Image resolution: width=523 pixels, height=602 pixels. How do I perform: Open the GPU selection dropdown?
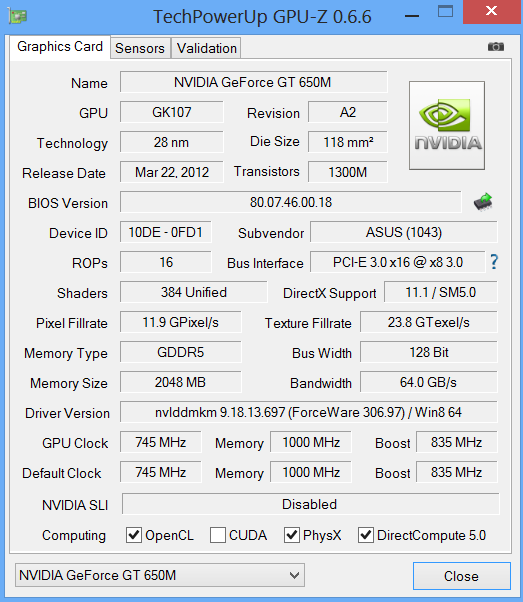pyautogui.click(x=160, y=575)
